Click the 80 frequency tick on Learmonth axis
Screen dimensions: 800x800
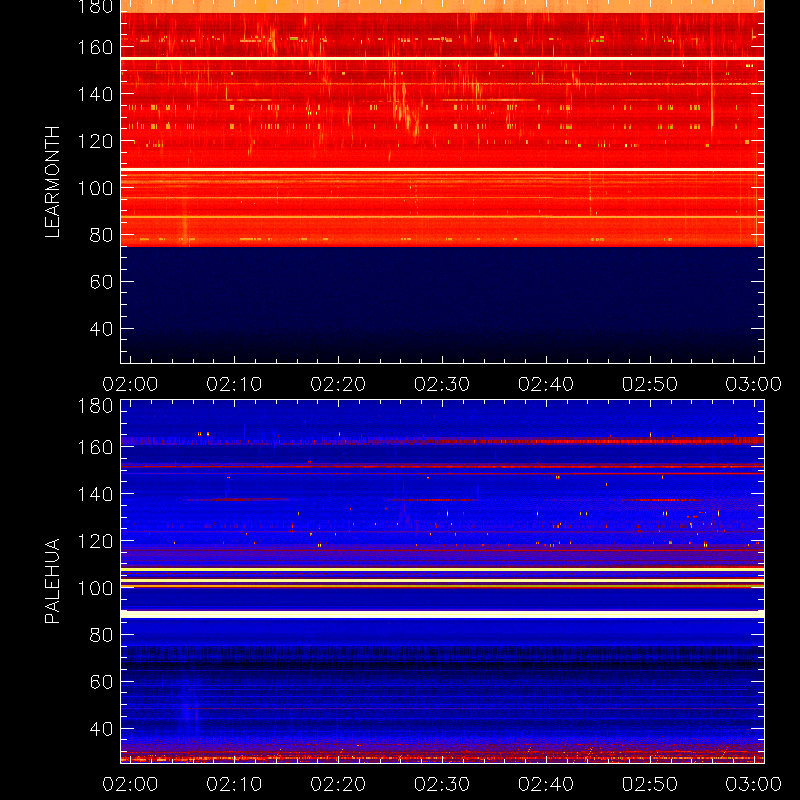click(x=102, y=235)
